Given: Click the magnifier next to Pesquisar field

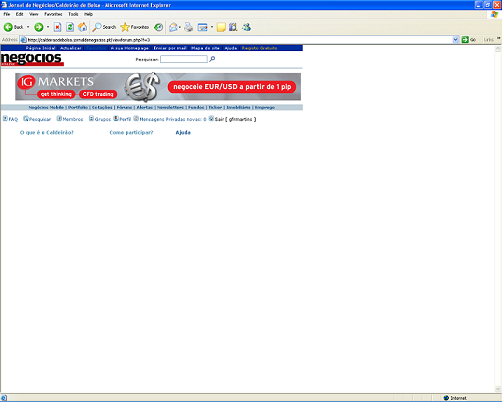Looking at the screenshot, I should [x=212, y=59].
